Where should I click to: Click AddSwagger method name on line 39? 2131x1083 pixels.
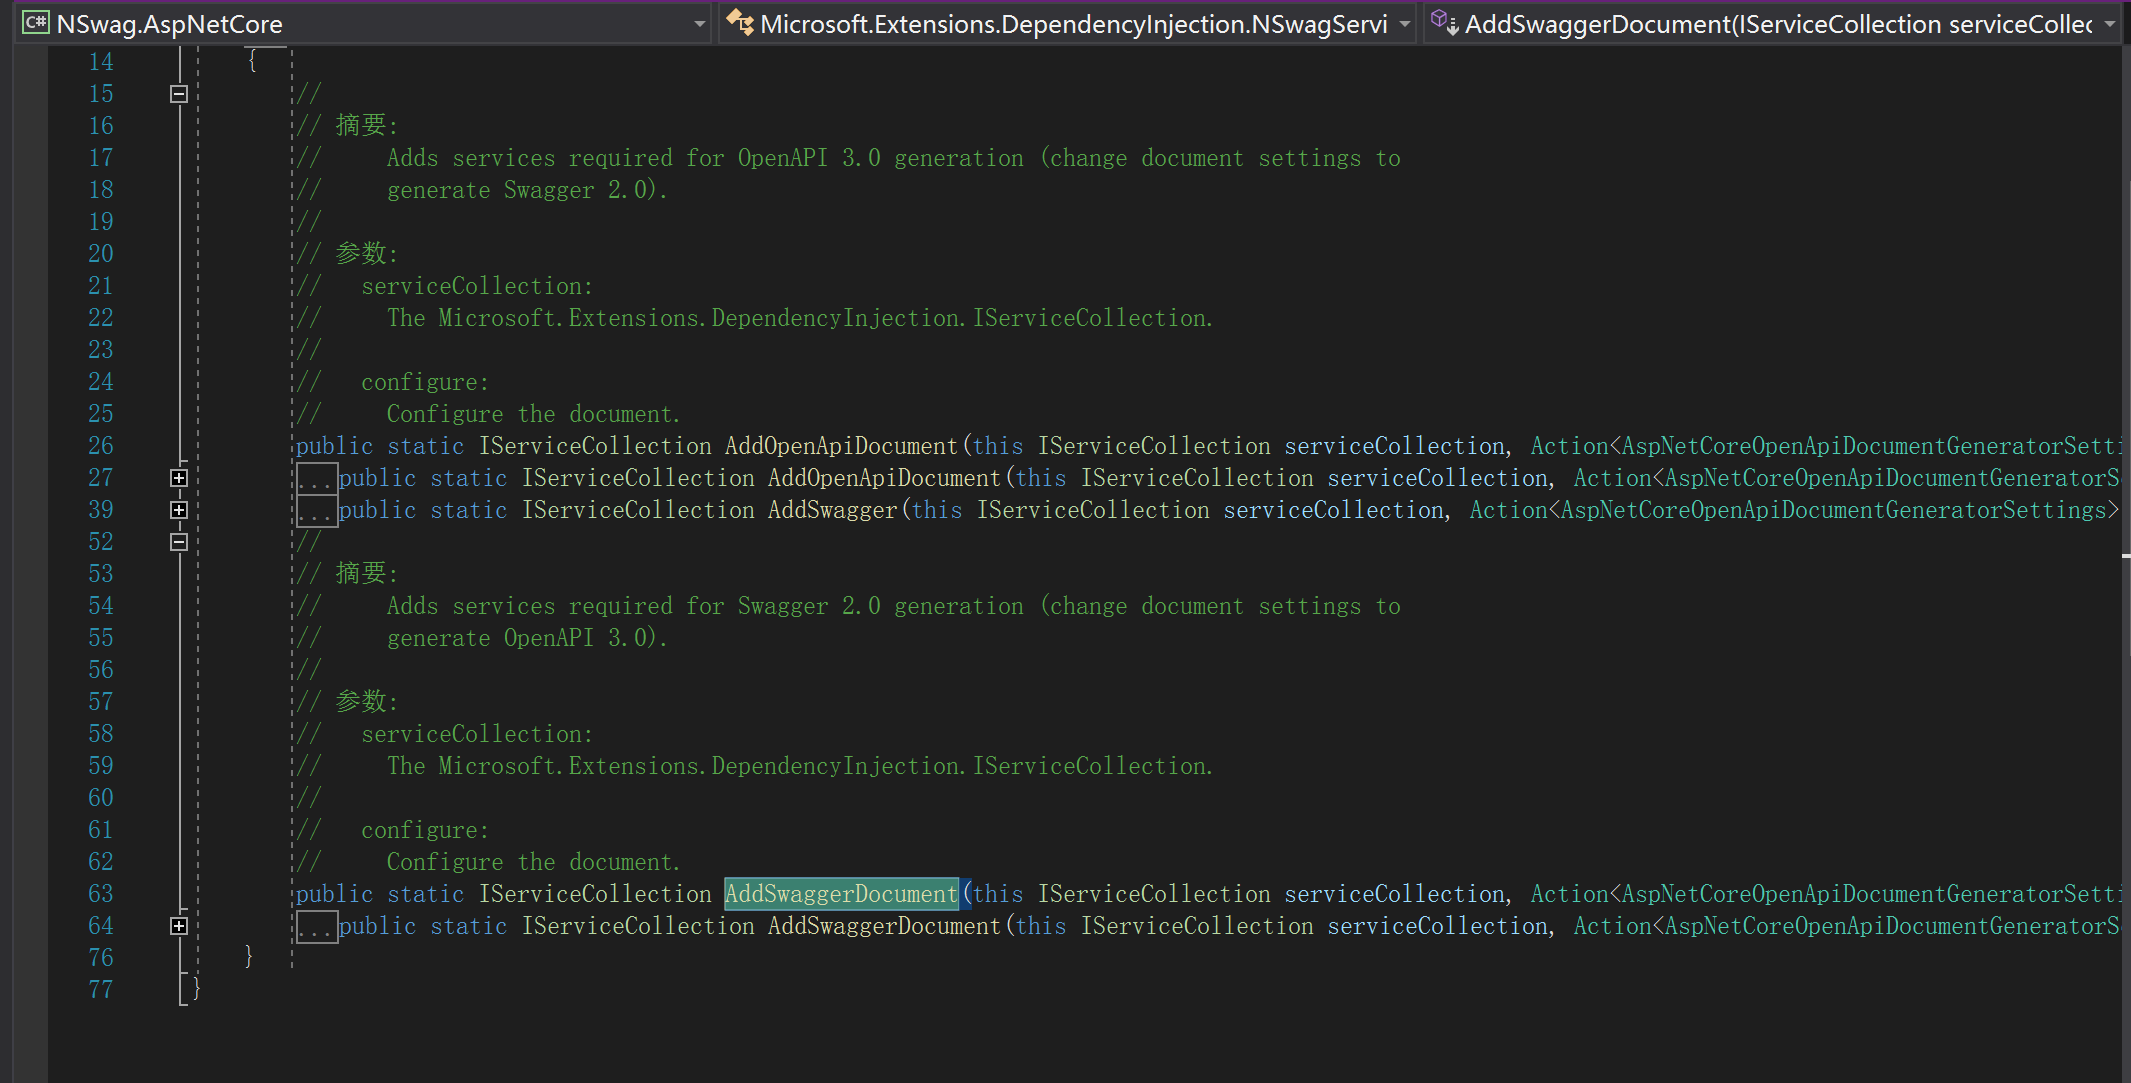pyautogui.click(x=832, y=510)
